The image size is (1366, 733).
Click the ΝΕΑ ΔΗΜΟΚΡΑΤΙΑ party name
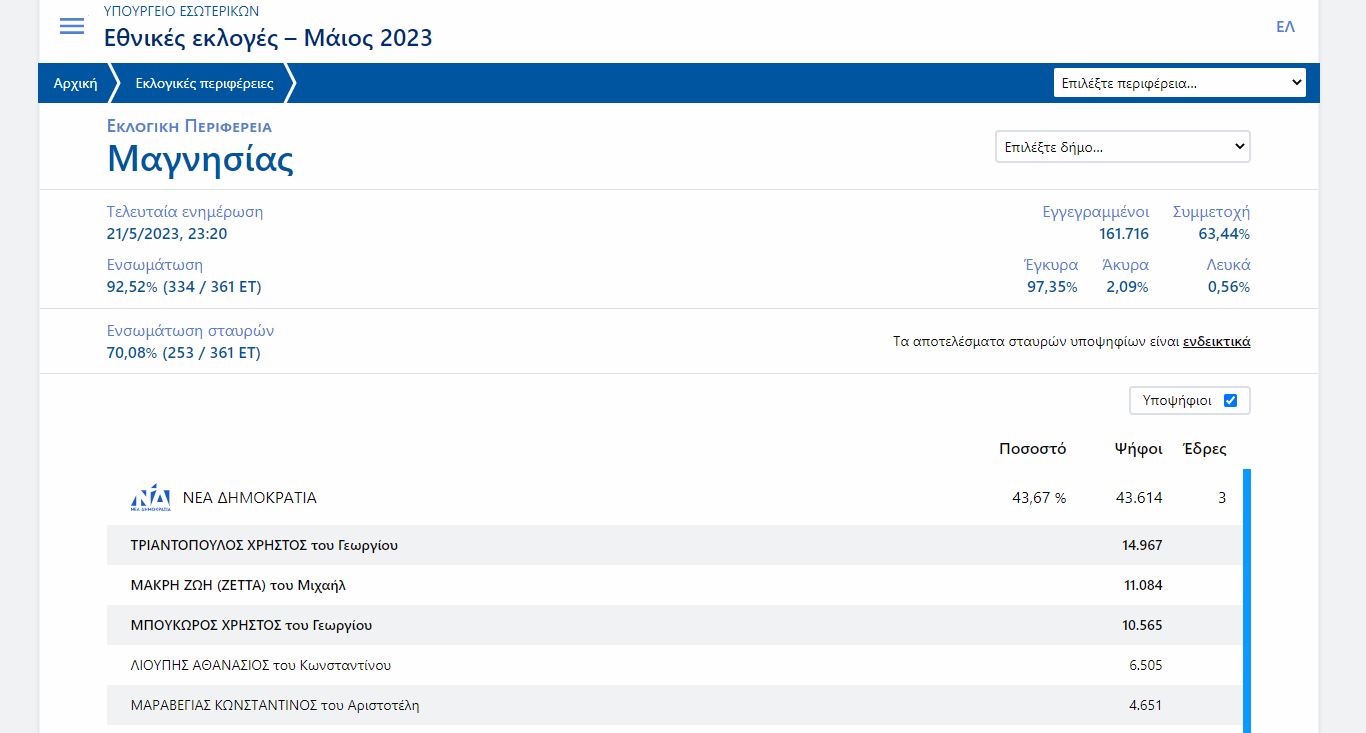click(x=249, y=498)
